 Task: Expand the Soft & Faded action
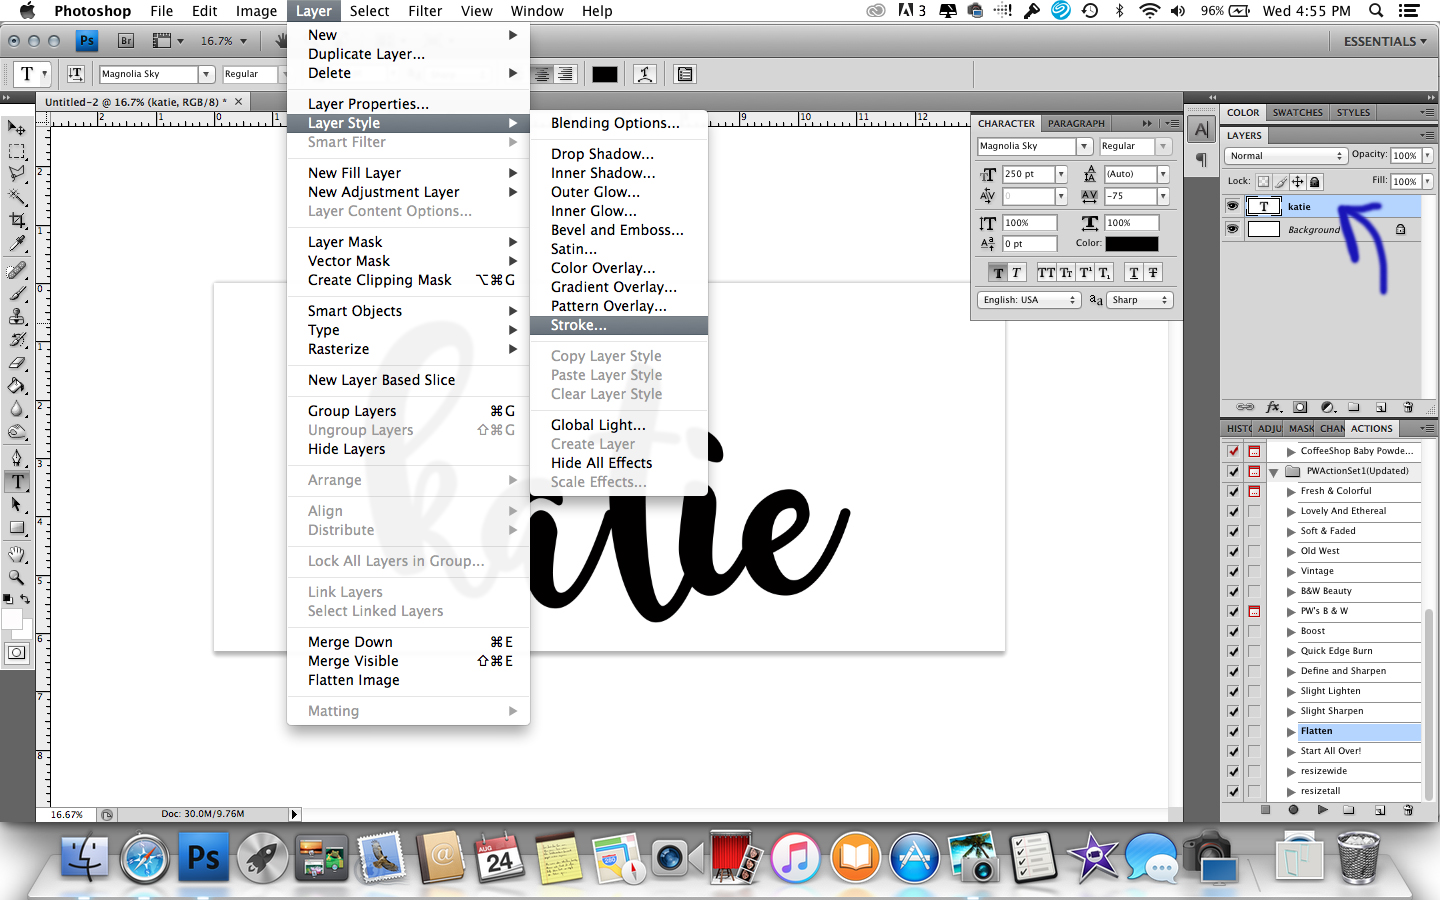click(x=1291, y=531)
